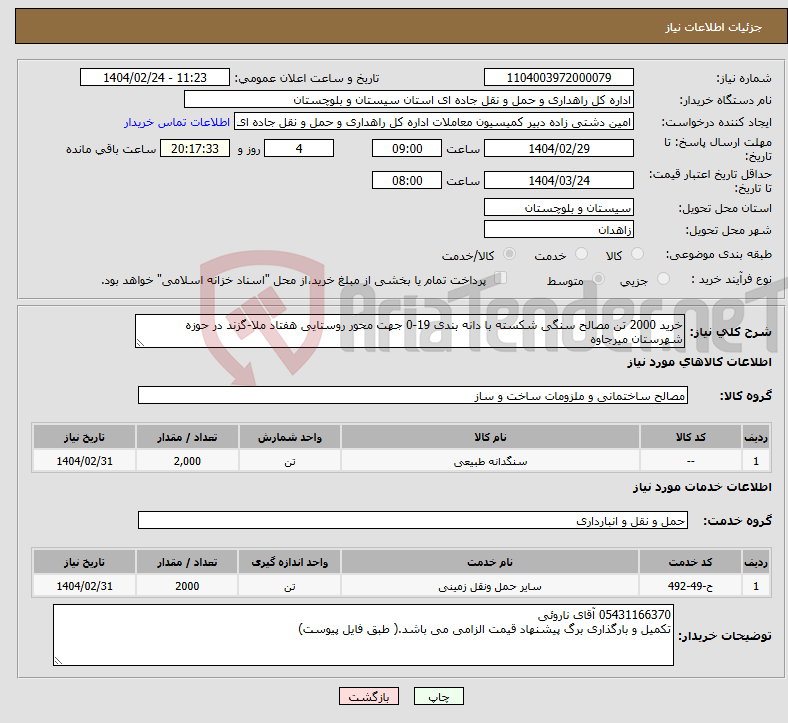Image resolution: width=788 pixels, height=723 pixels.
Task: Click the توضیحات خریدار notes textarea
Action: 363,635
